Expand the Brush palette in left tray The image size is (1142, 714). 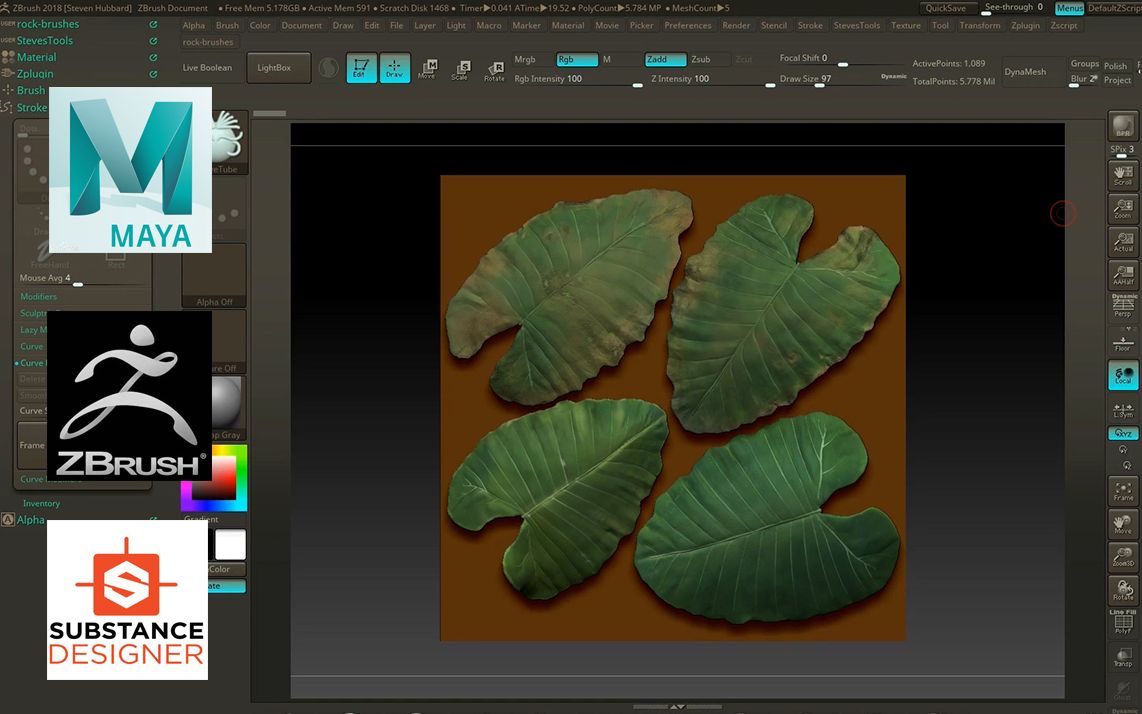[x=31, y=90]
